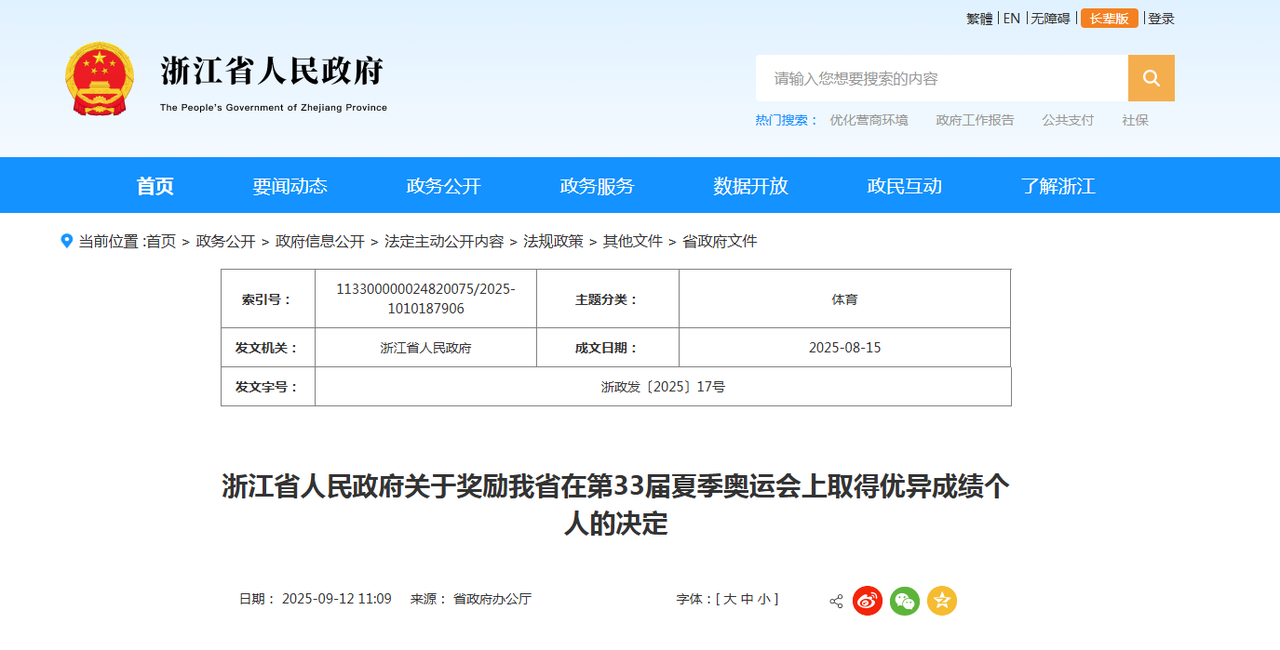The image size is (1280, 650).
Task: Enable 无障碍 accessibility mode
Action: click(1050, 18)
